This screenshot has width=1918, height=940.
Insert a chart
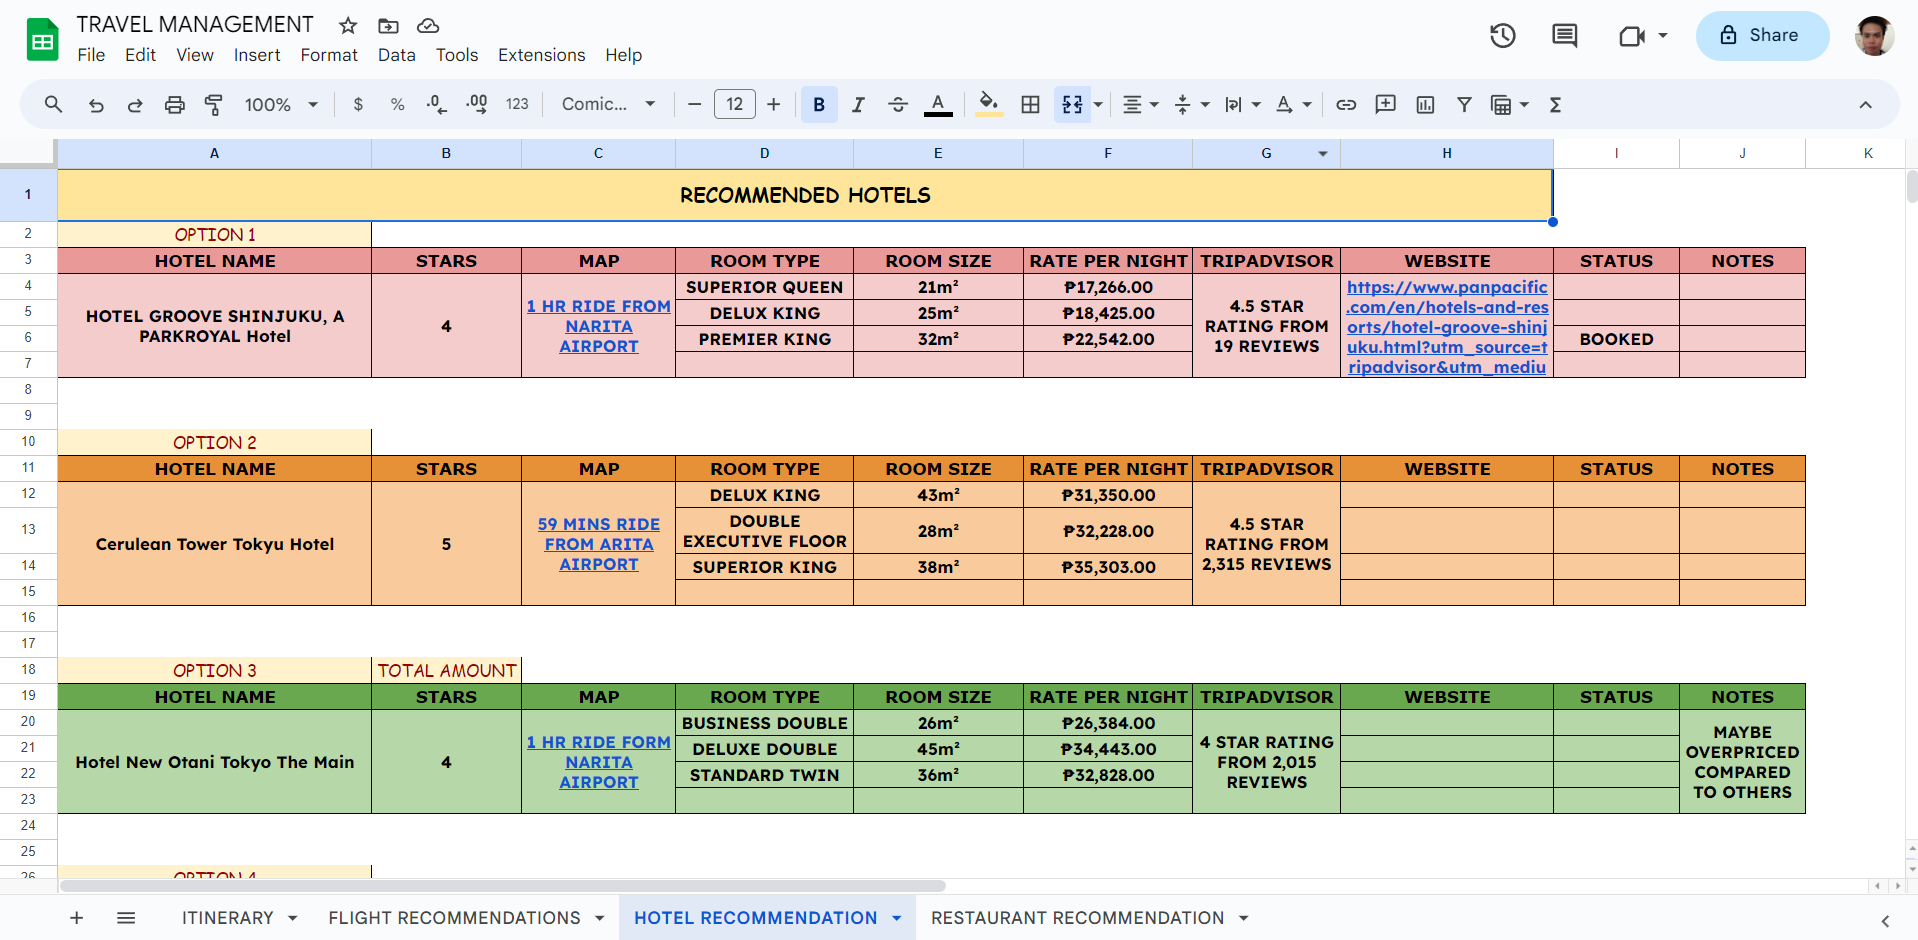(1425, 104)
